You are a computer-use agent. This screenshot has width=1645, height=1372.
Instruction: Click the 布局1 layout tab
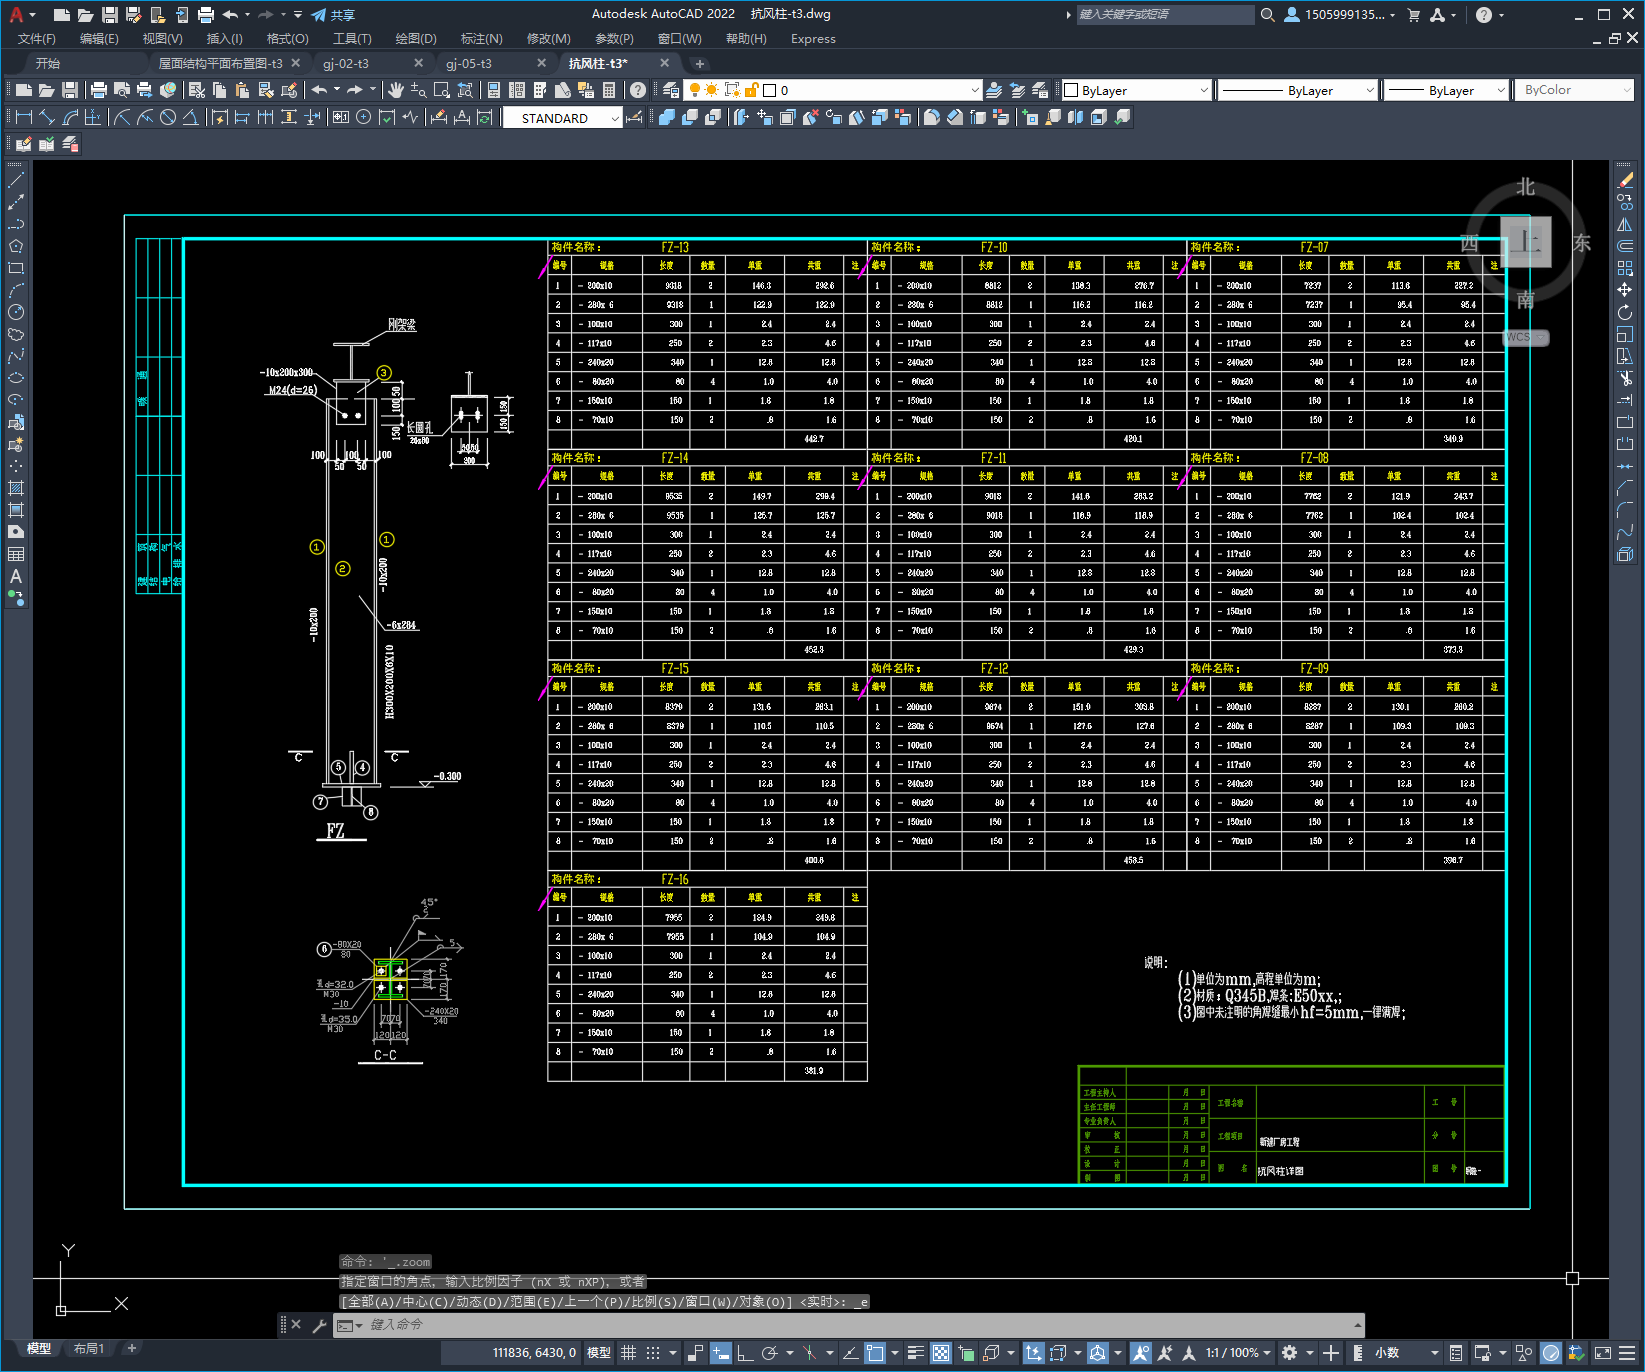tap(89, 1349)
